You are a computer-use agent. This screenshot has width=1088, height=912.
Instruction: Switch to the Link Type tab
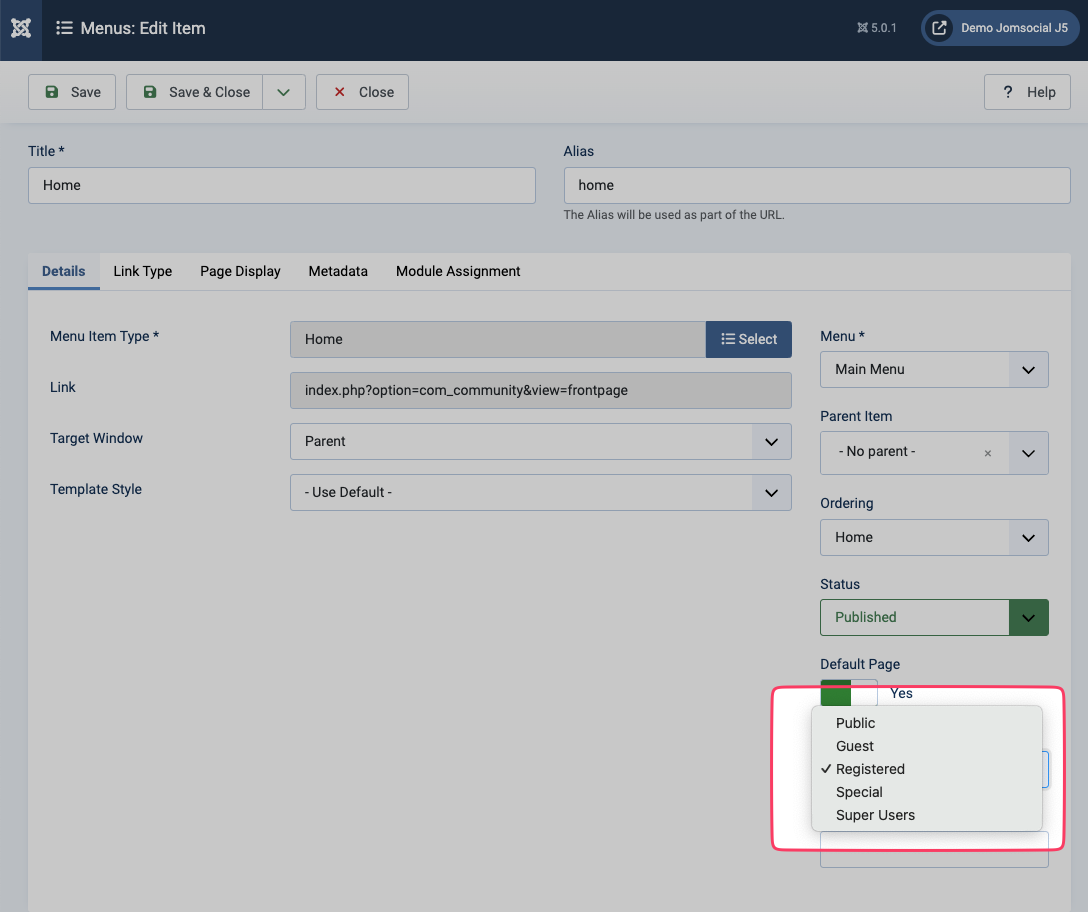(143, 271)
